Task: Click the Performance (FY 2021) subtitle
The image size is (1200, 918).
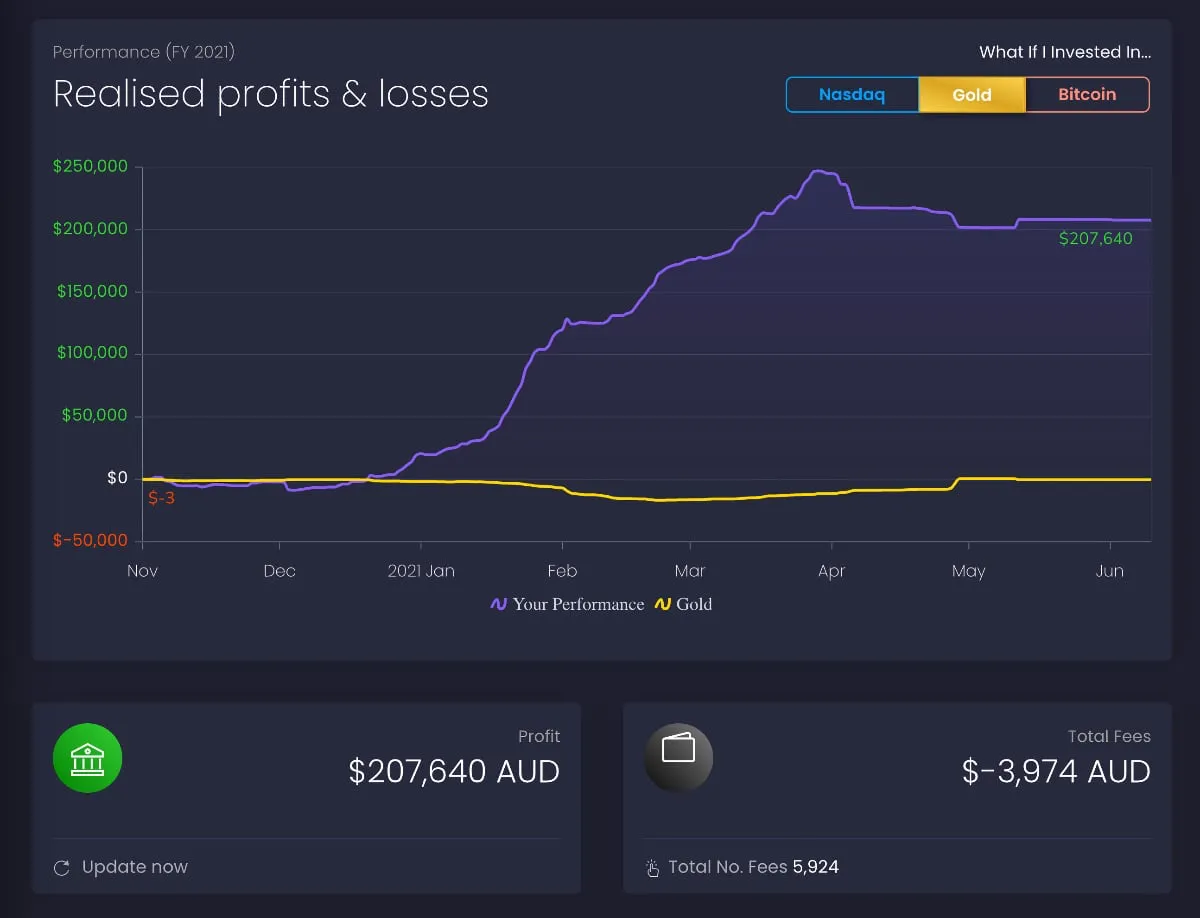Action: click(x=144, y=52)
